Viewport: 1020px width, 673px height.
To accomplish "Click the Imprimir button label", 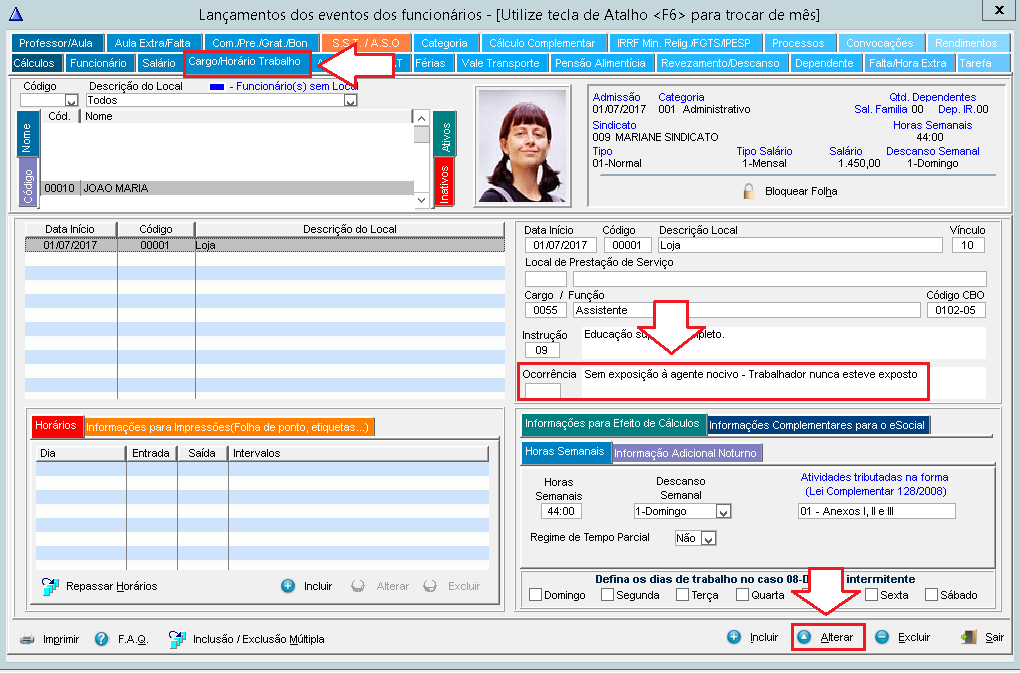I will click(61, 639).
